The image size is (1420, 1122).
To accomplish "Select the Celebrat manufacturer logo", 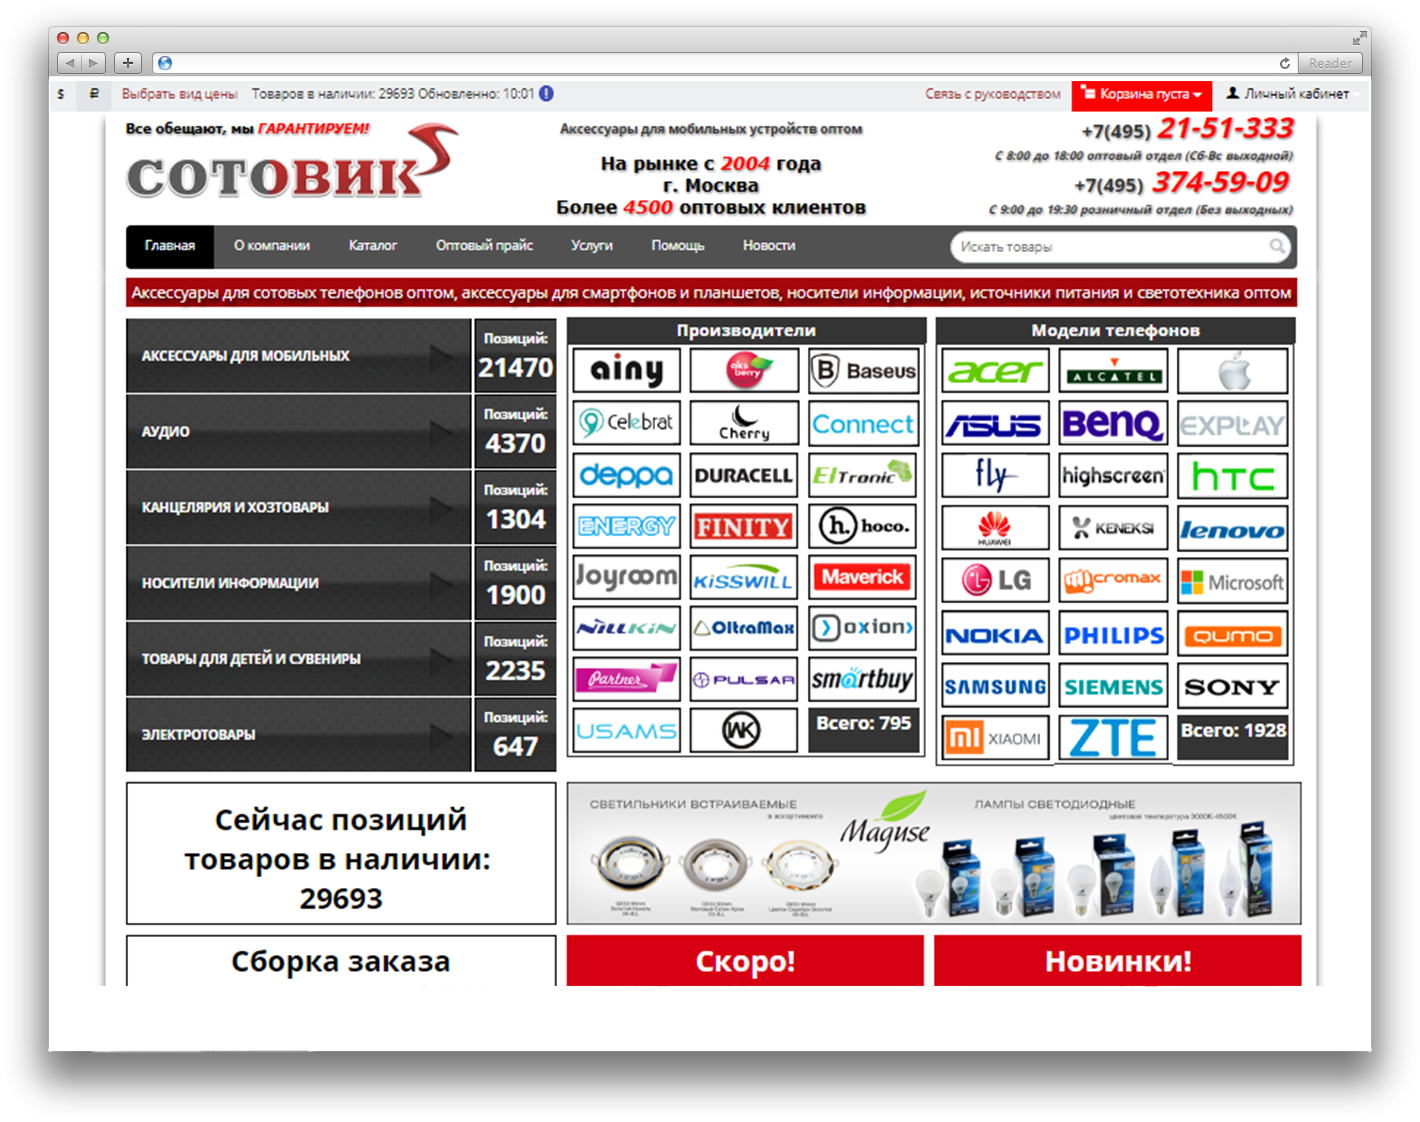I will [x=627, y=423].
